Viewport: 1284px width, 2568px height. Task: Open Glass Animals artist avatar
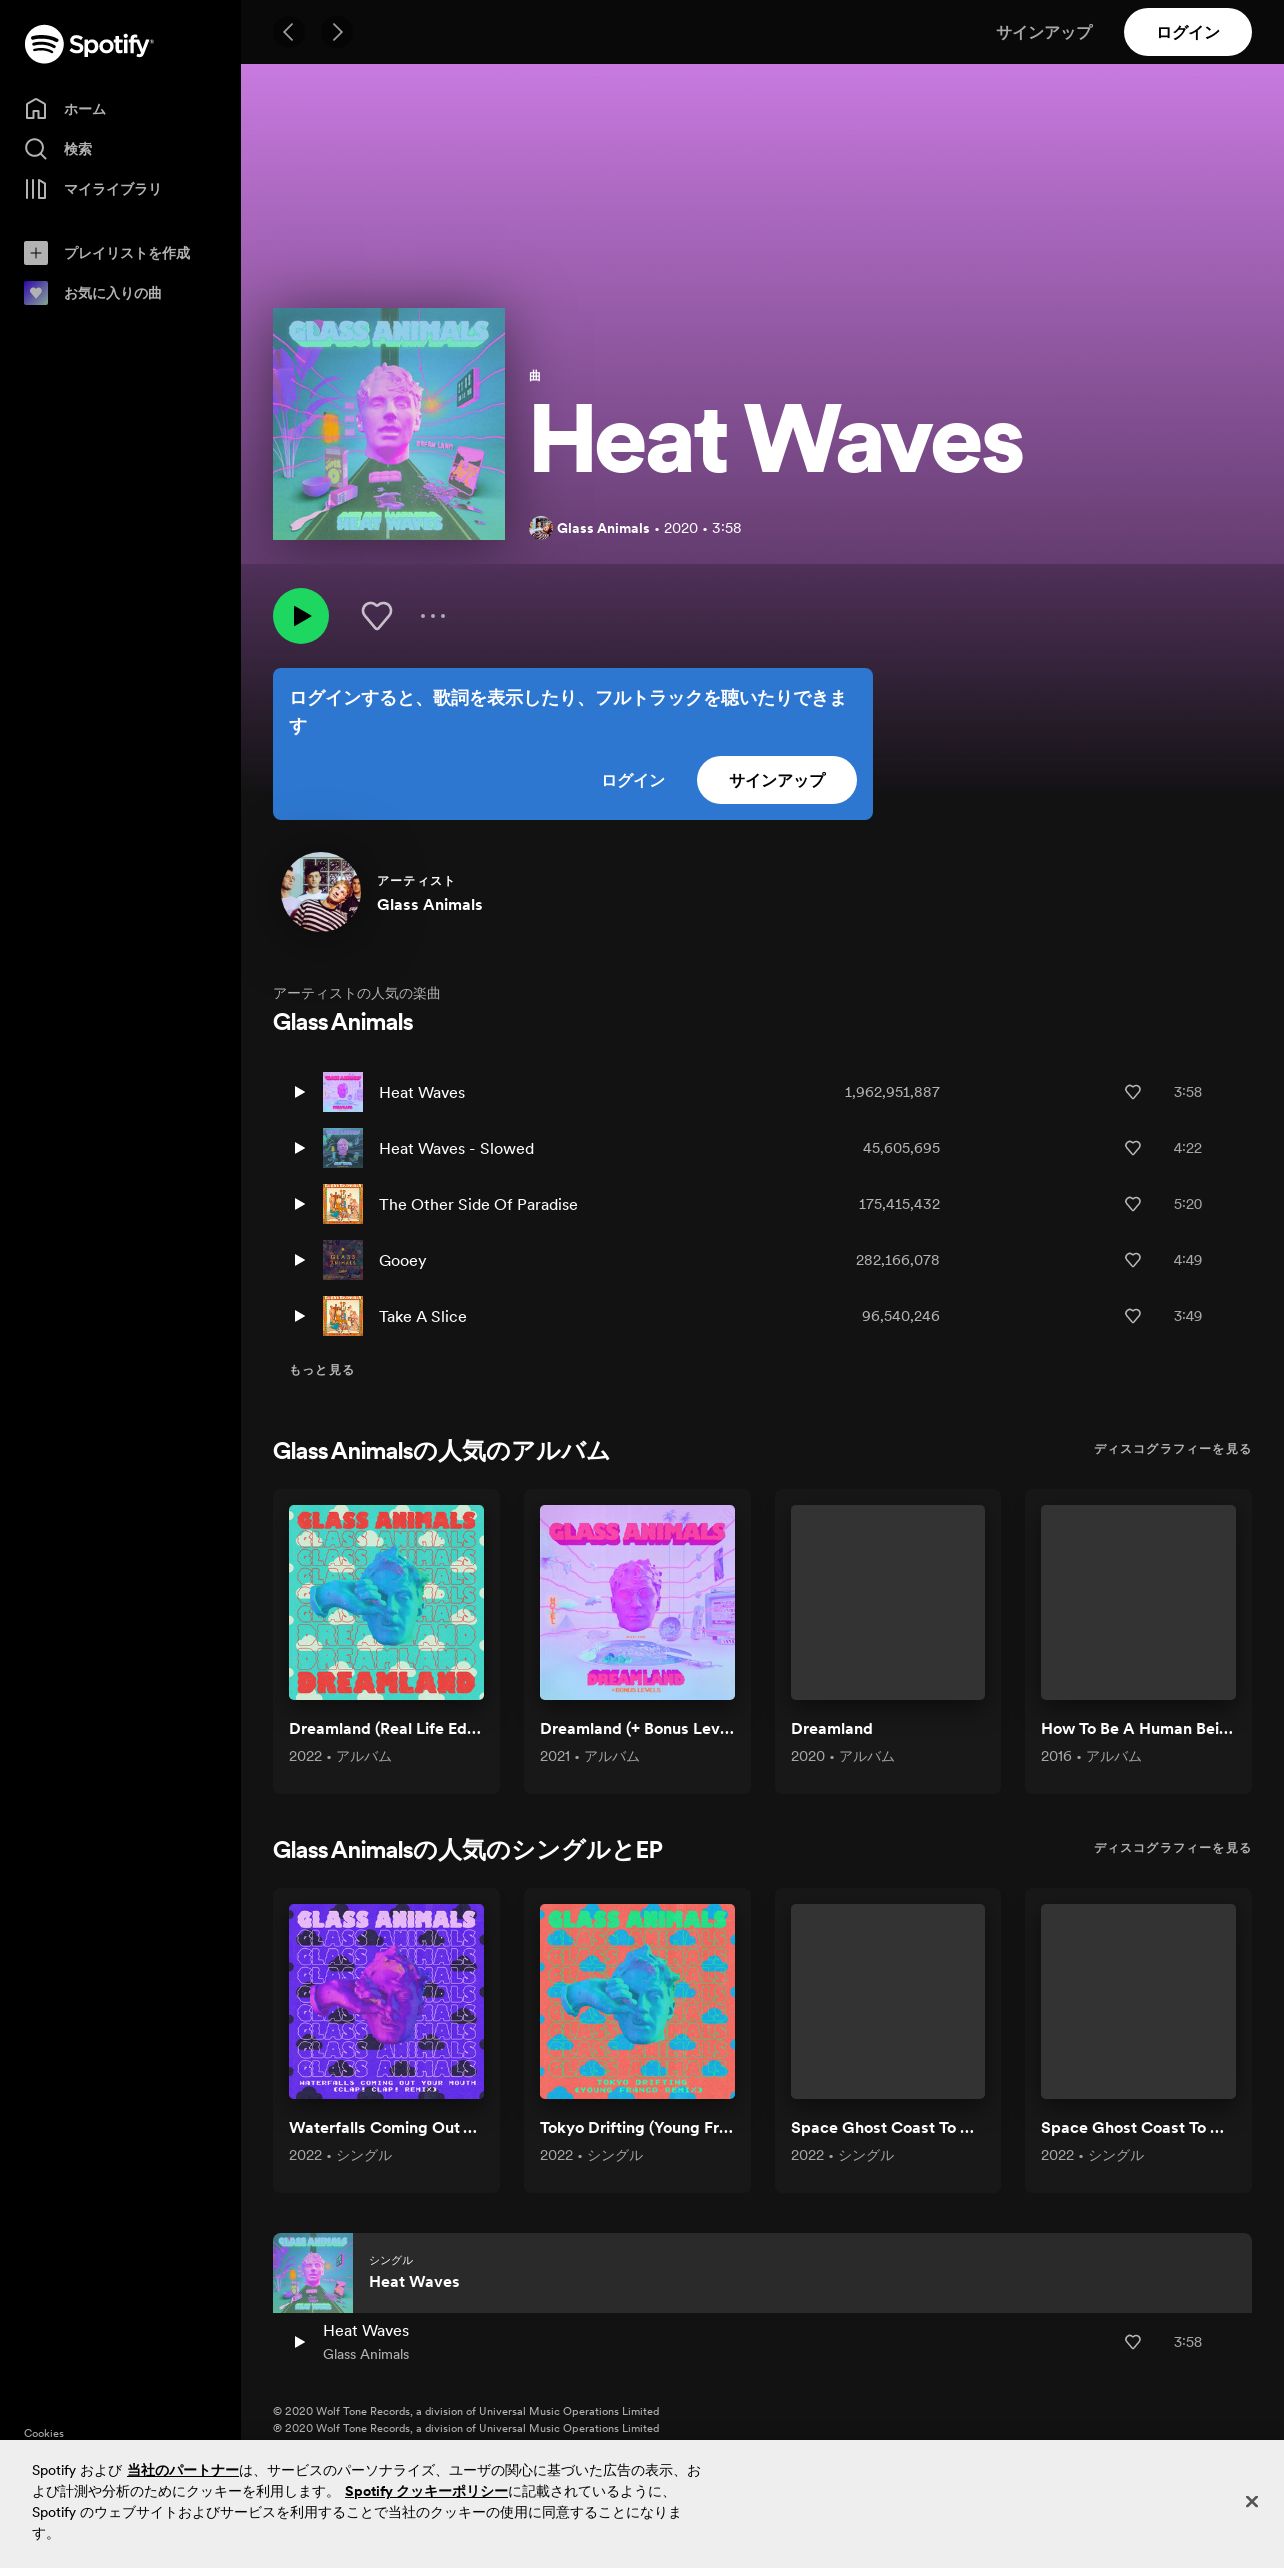tap(321, 892)
